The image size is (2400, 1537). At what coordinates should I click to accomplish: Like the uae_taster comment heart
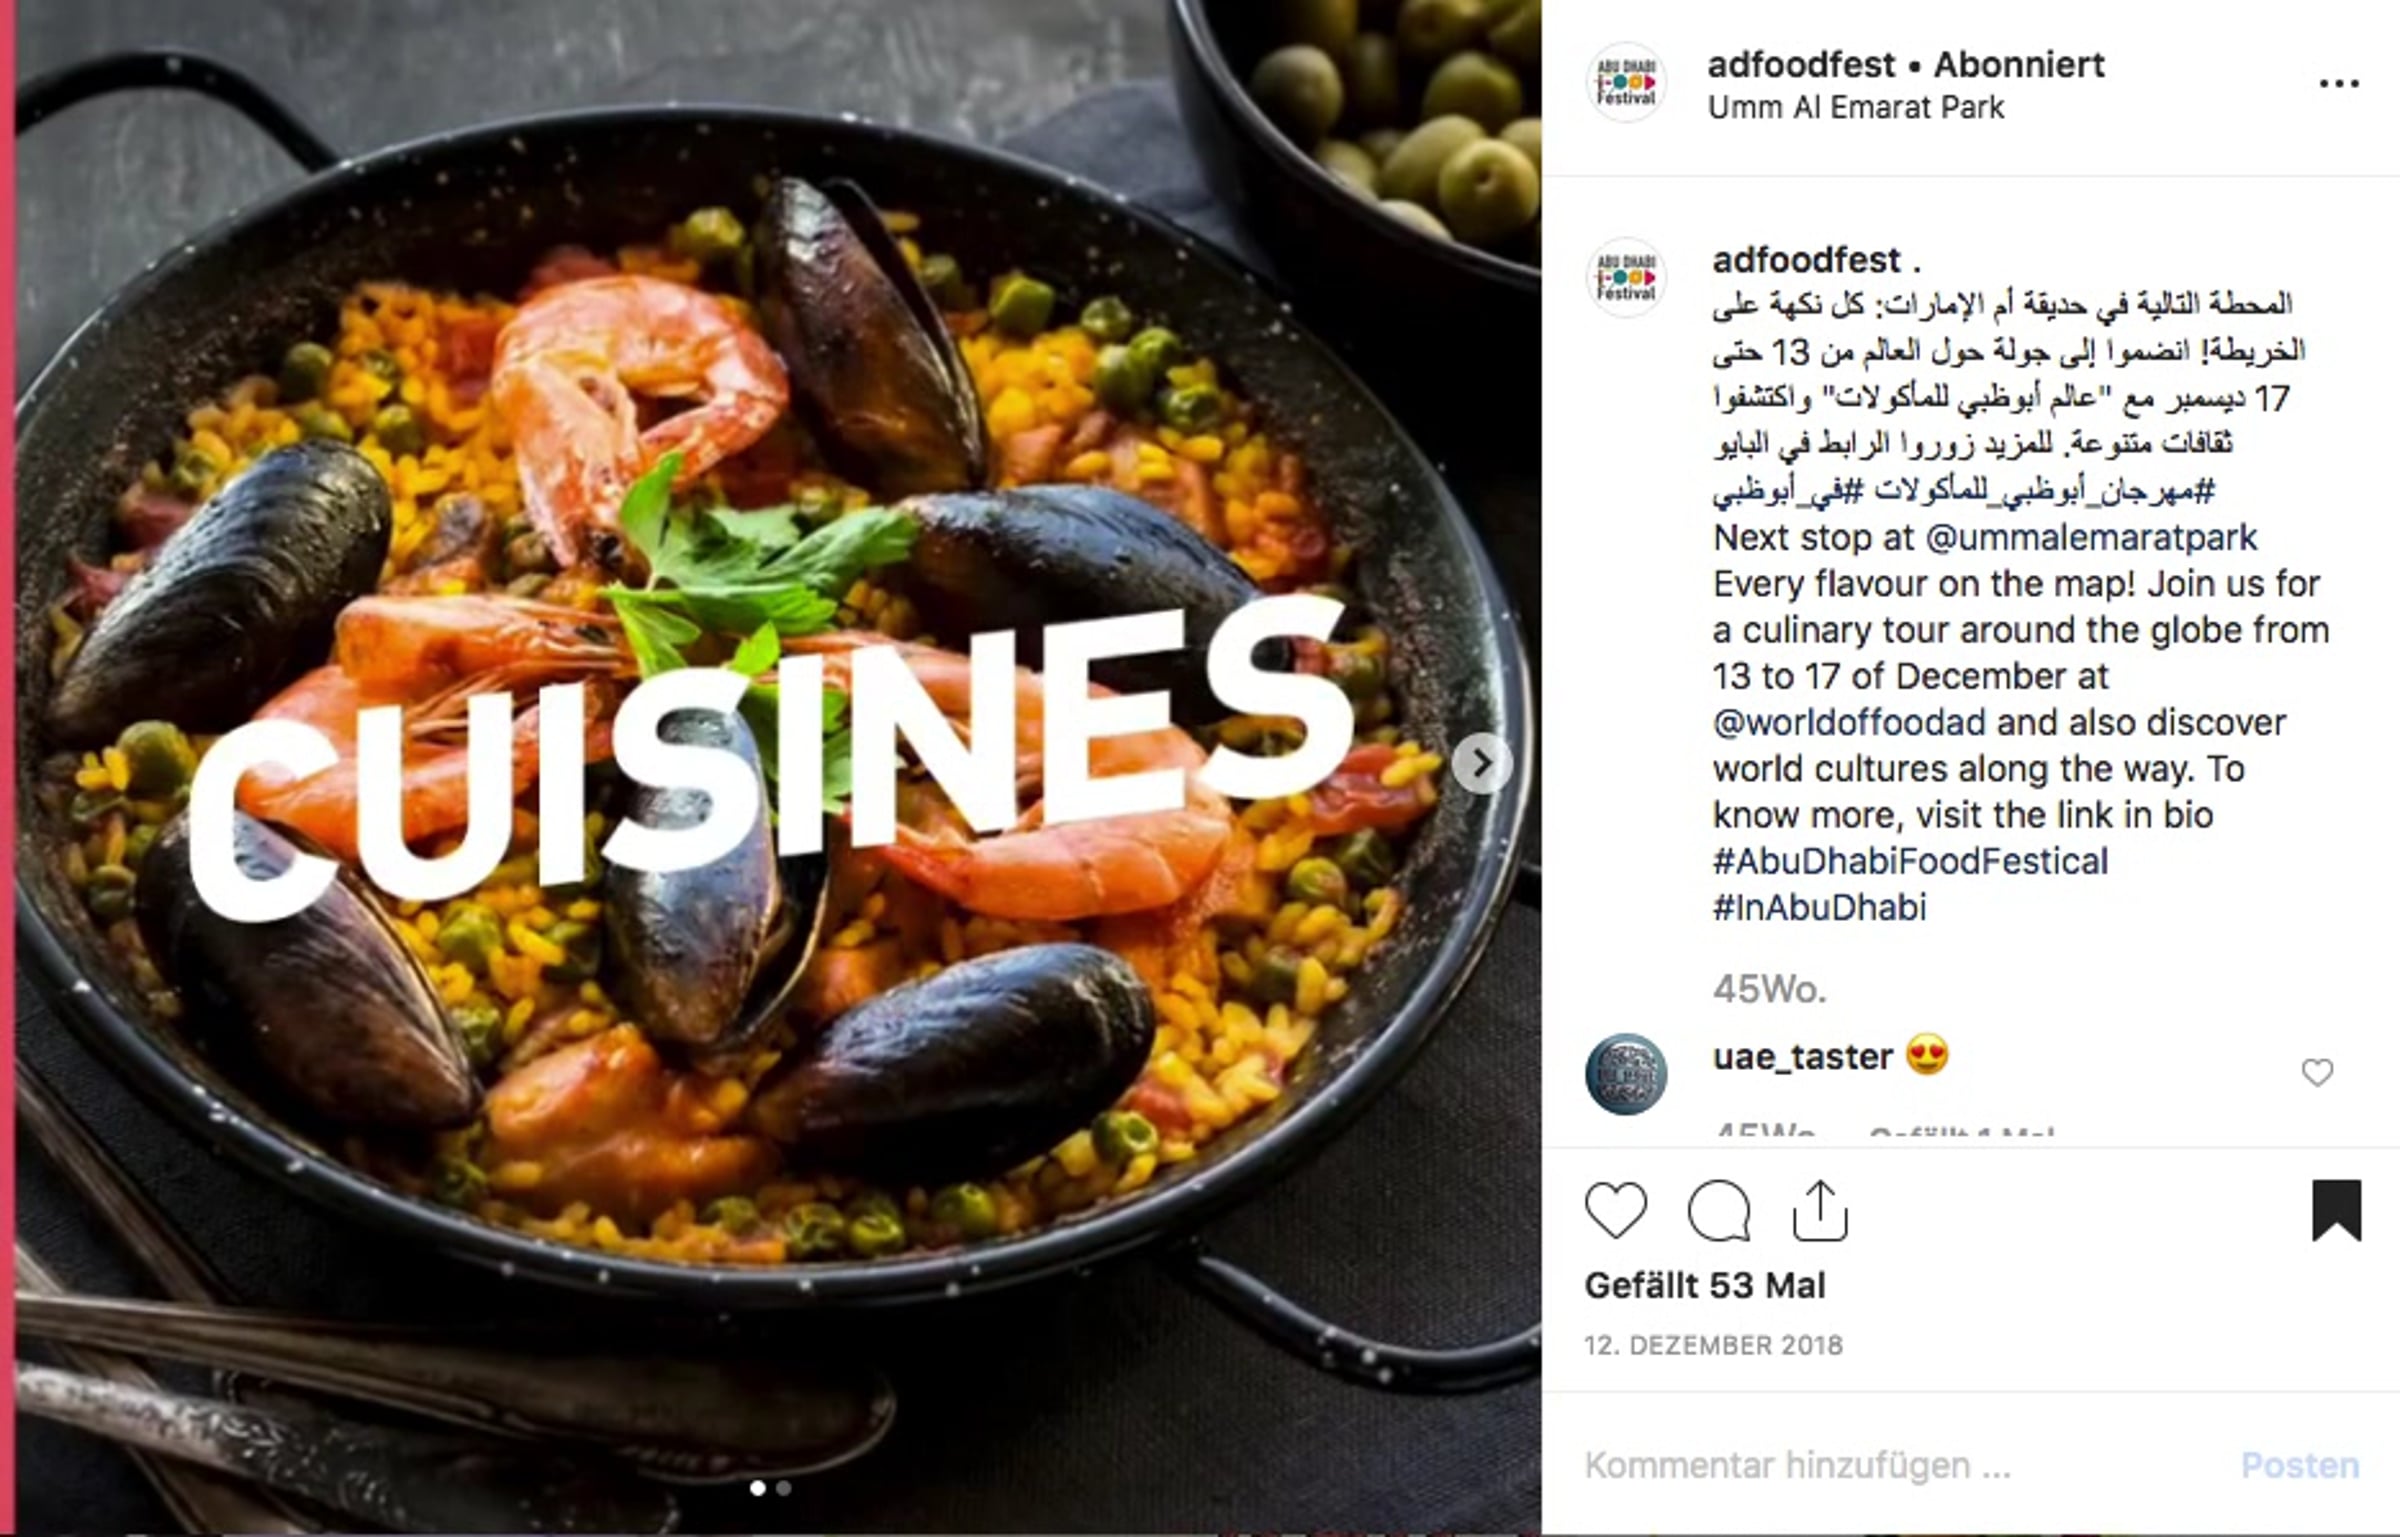click(x=2317, y=1073)
